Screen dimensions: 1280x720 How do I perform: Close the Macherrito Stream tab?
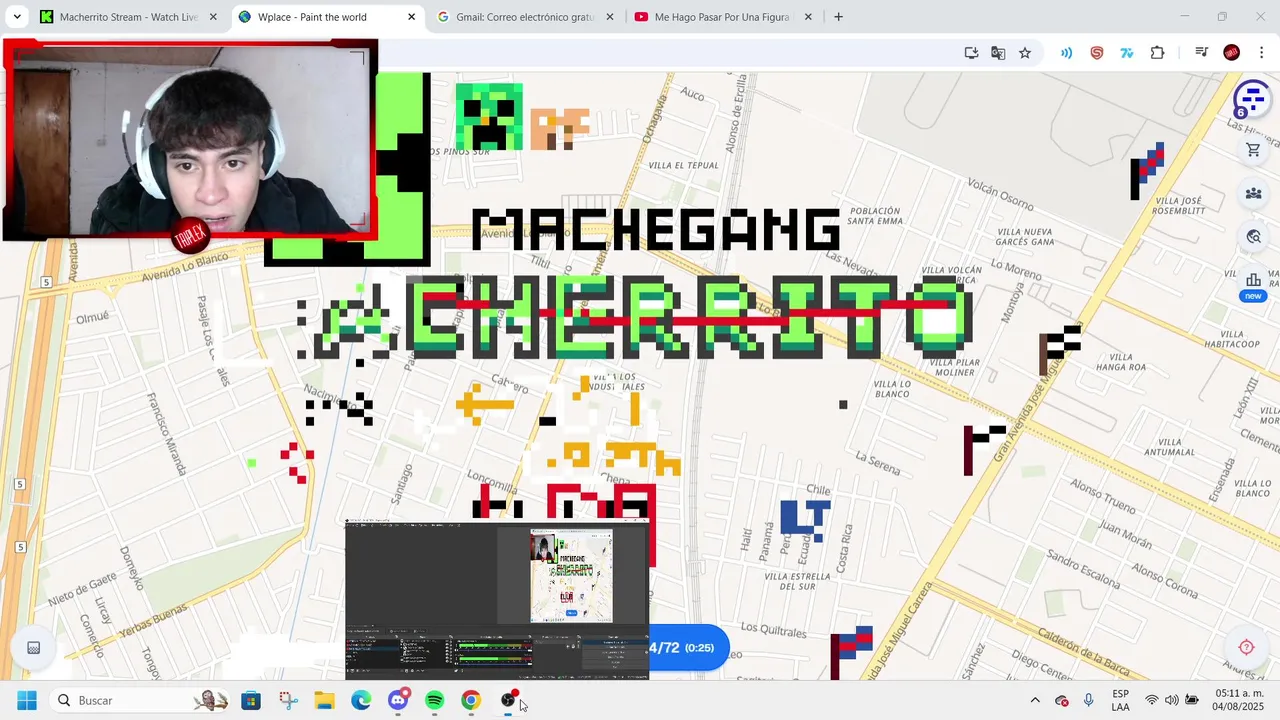pyautogui.click(x=213, y=17)
